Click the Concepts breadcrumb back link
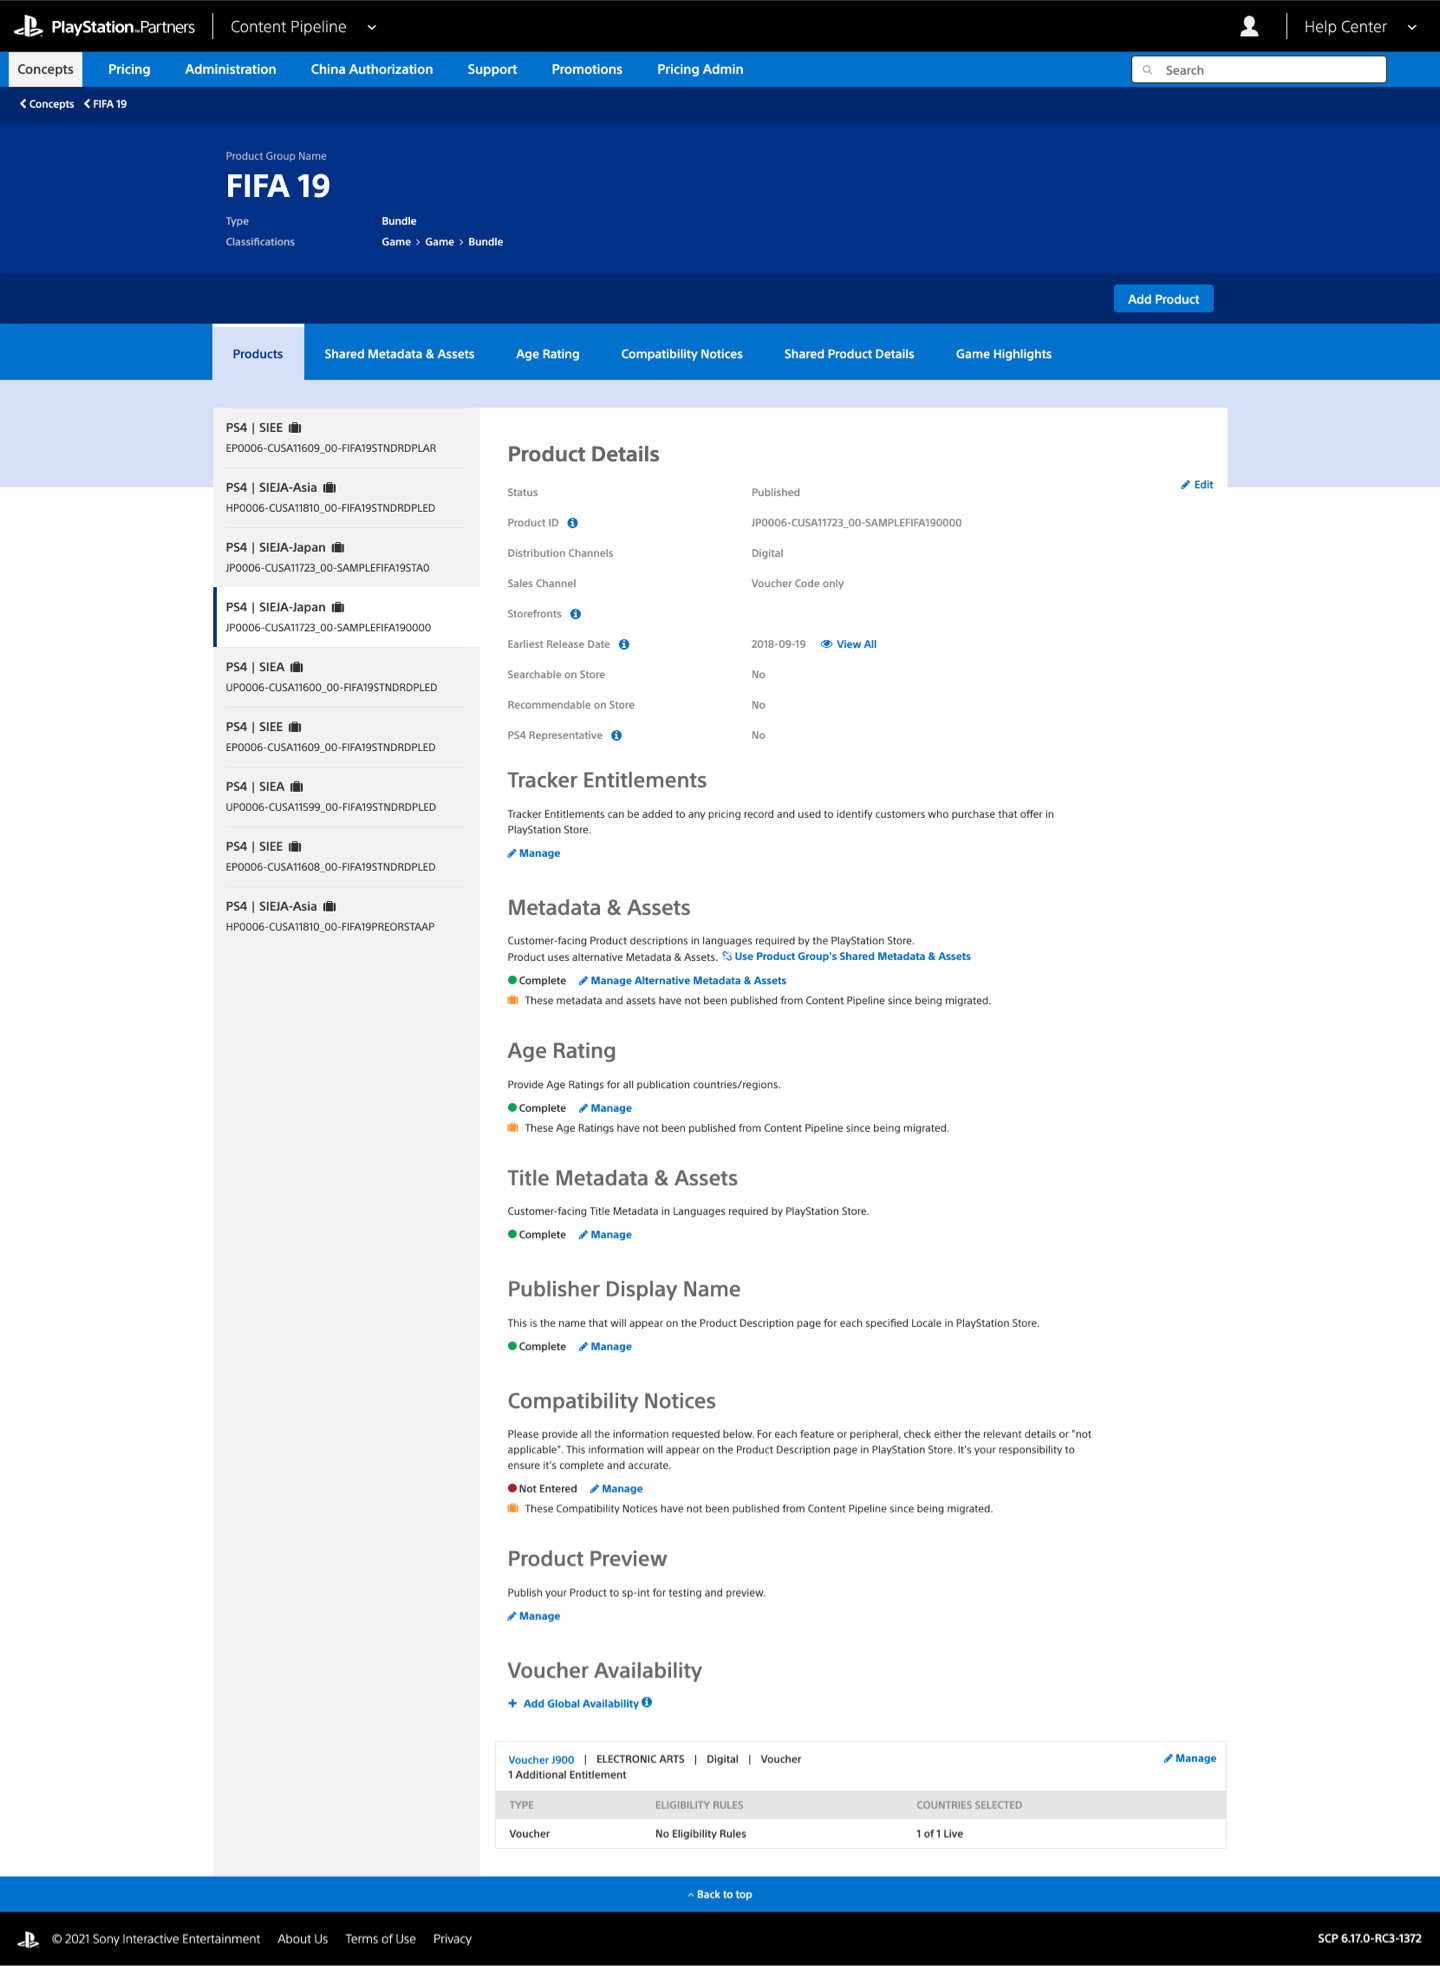The image size is (1440, 1966). pos(47,104)
